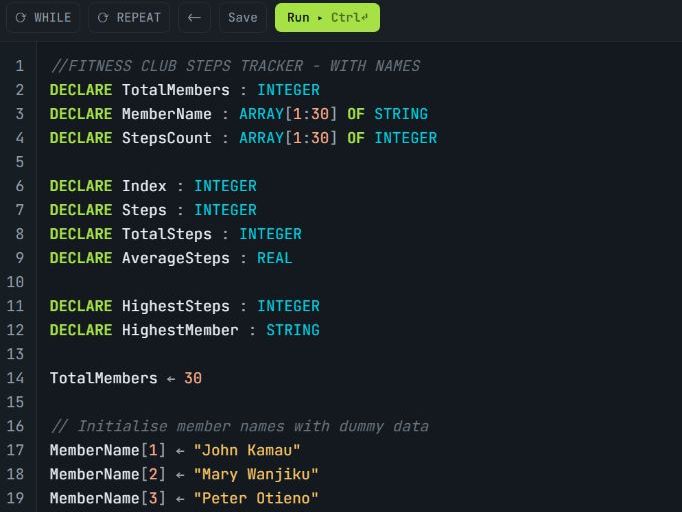This screenshot has width=682, height=512.
Task: Click the DECLARE keyword on line 6
Action: [x=81, y=186]
